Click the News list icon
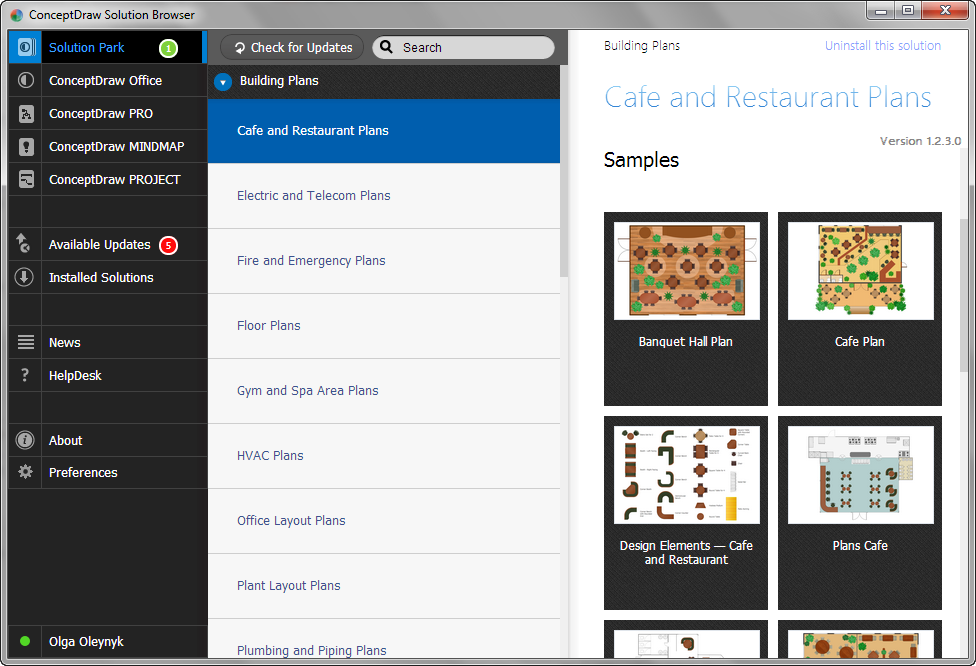This screenshot has width=976, height=666. click(26, 342)
